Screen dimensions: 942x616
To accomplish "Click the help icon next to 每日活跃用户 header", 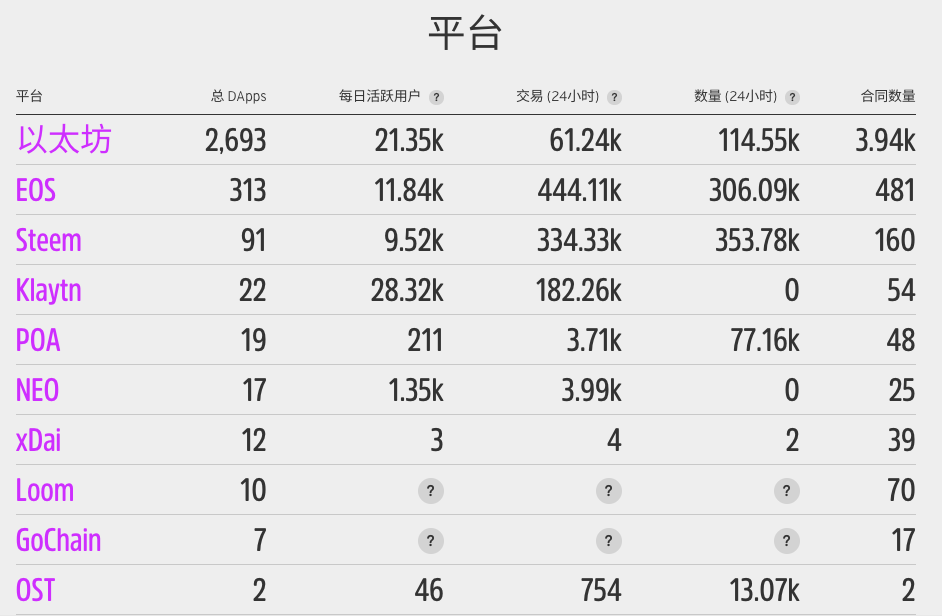I will 436,97.
